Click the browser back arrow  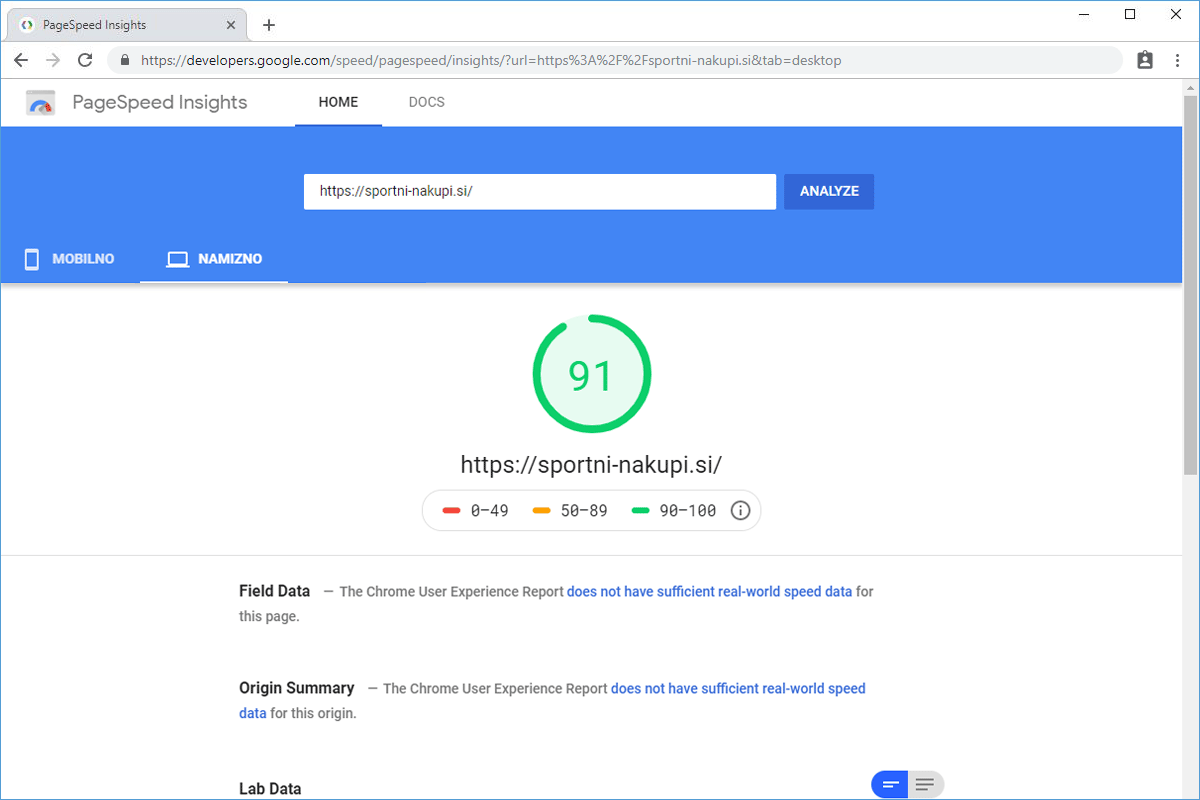click(21, 60)
